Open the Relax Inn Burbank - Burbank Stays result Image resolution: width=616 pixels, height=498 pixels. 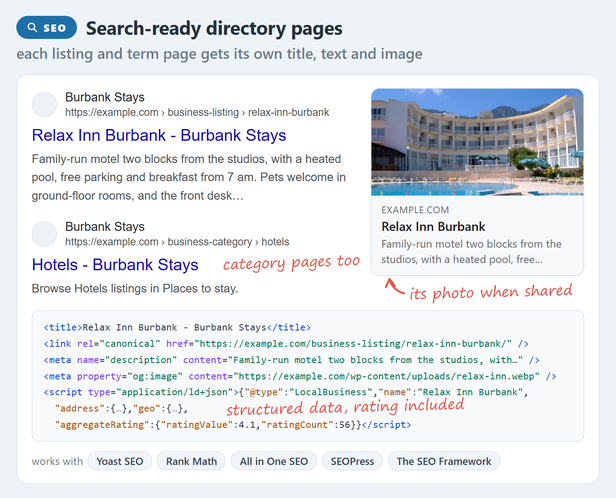(159, 135)
